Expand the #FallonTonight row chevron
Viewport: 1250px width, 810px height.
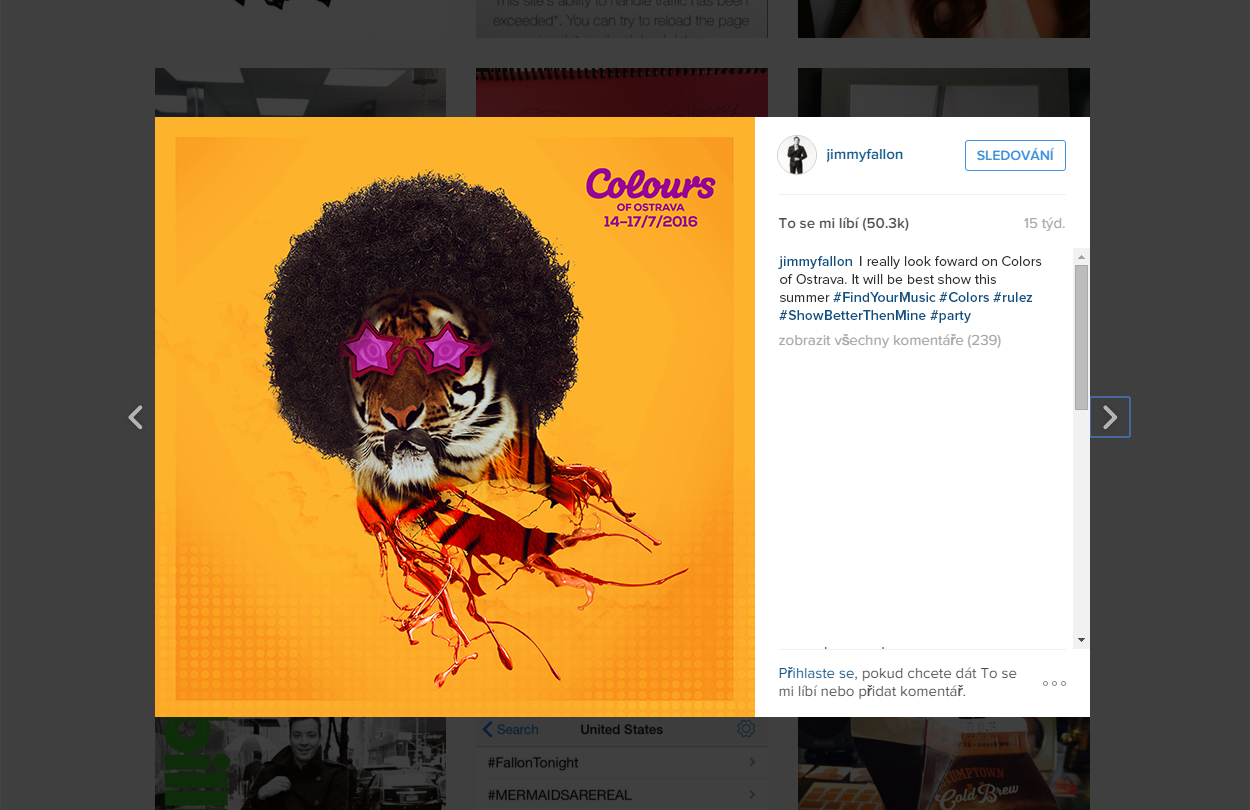(x=752, y=763)
